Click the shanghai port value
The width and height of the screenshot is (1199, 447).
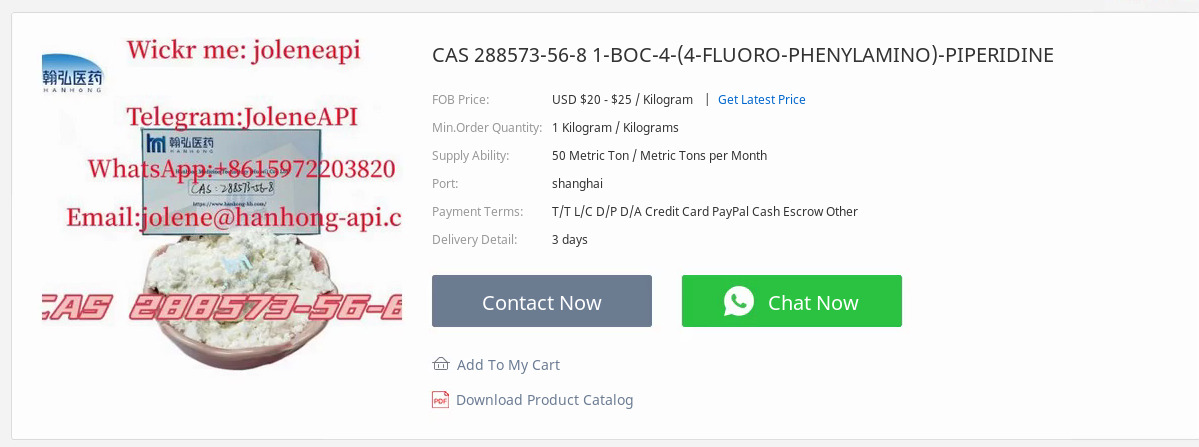point(577,183)
